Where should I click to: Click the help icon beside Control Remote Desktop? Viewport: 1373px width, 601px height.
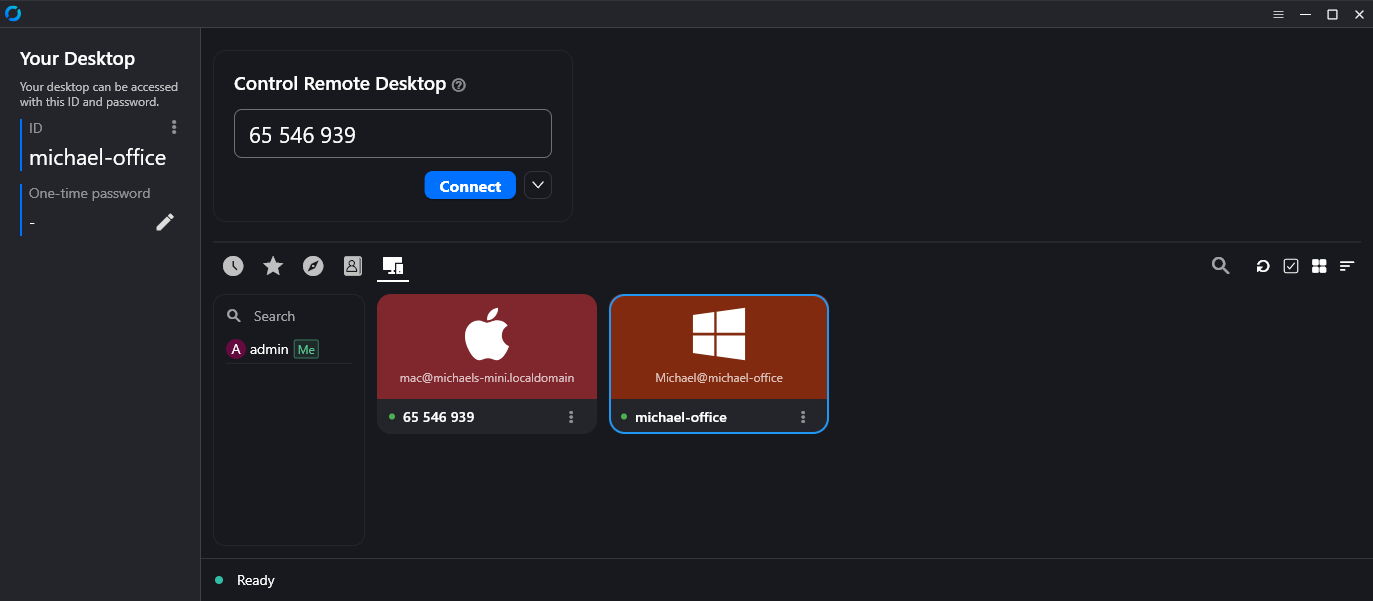pos(459,85)
